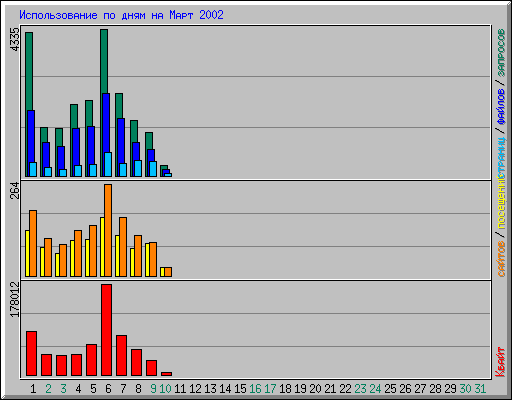
Task: Click the green 'Запросов' legend label
Action: [501, 52]
